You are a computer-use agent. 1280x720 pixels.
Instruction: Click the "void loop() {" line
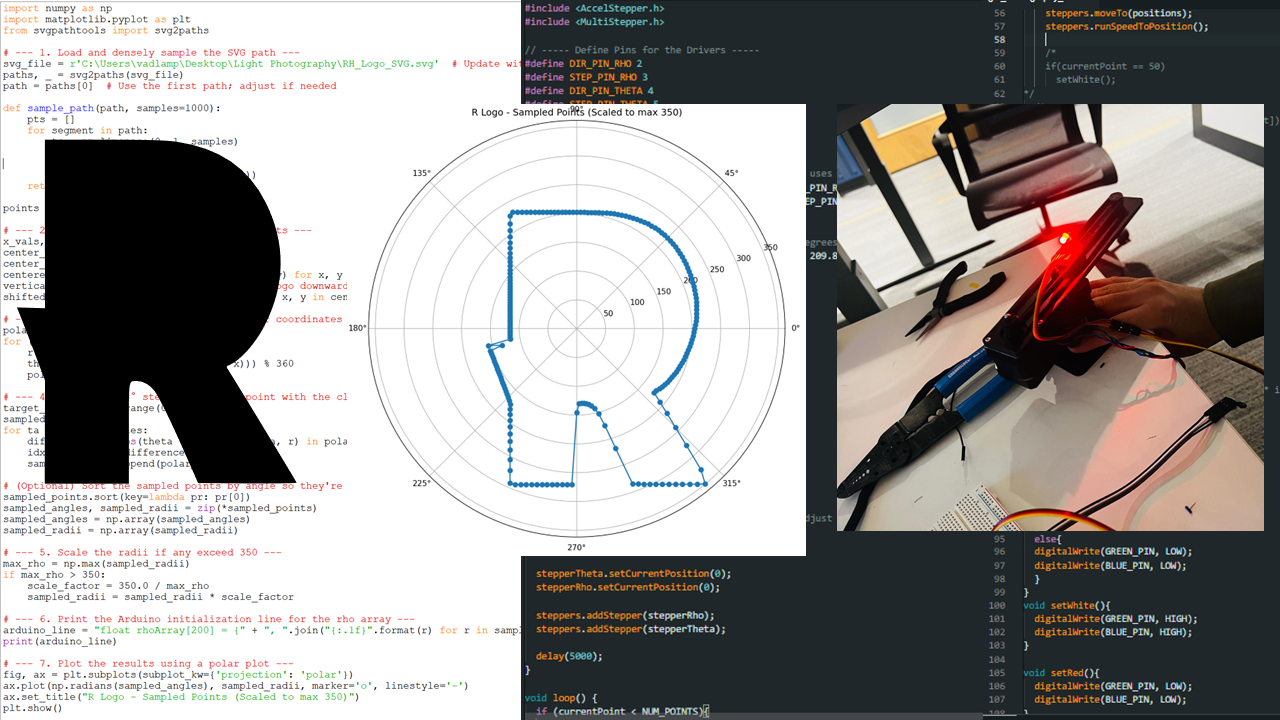(561, 697)
